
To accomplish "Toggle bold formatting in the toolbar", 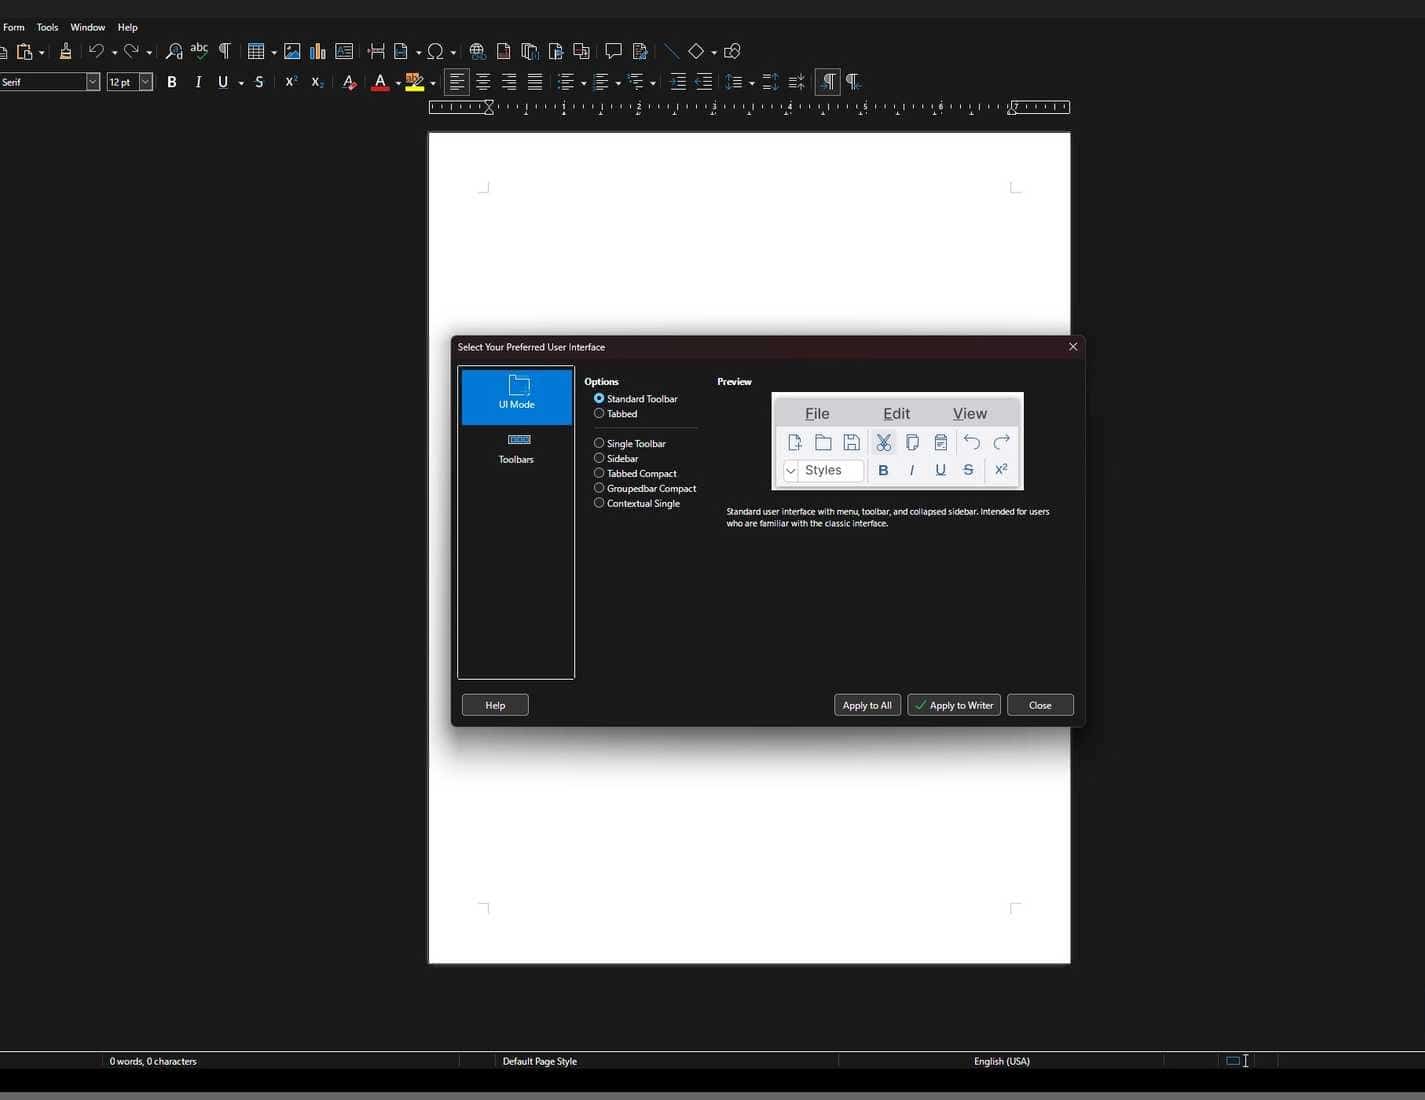I will (172, 82).
